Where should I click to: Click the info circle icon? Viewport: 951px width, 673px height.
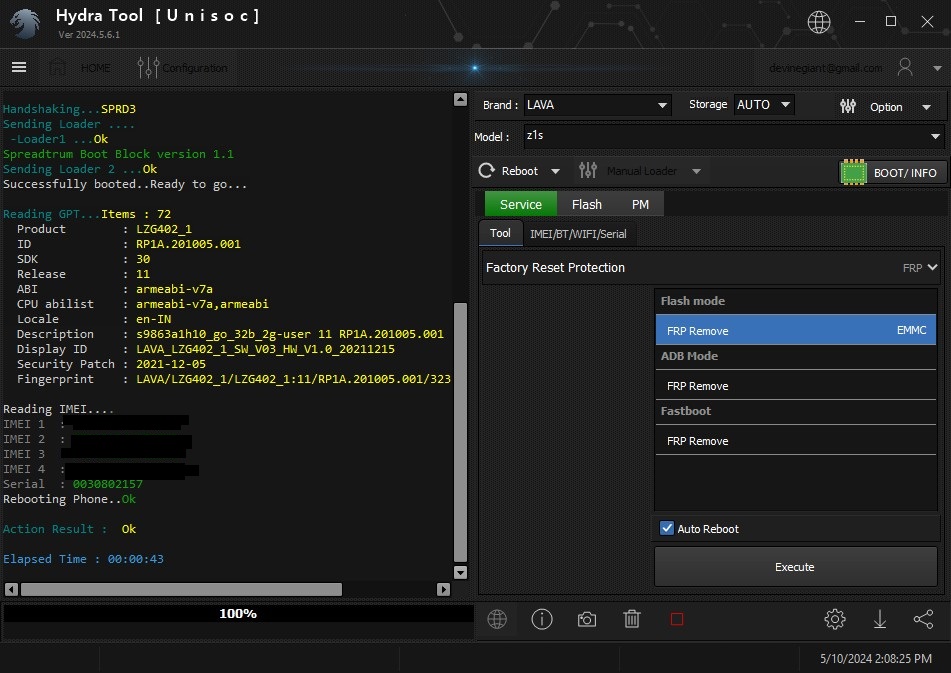click(x=542, y=619)
